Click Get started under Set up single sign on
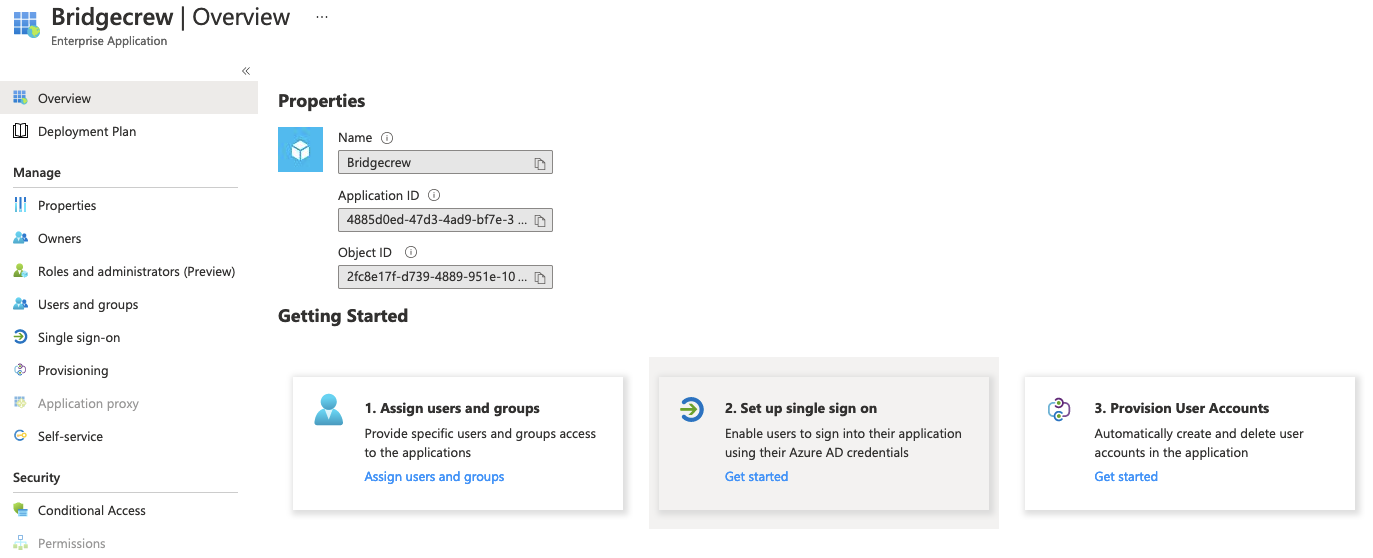Screen dimensions: 1373x558 coord(756,477)
